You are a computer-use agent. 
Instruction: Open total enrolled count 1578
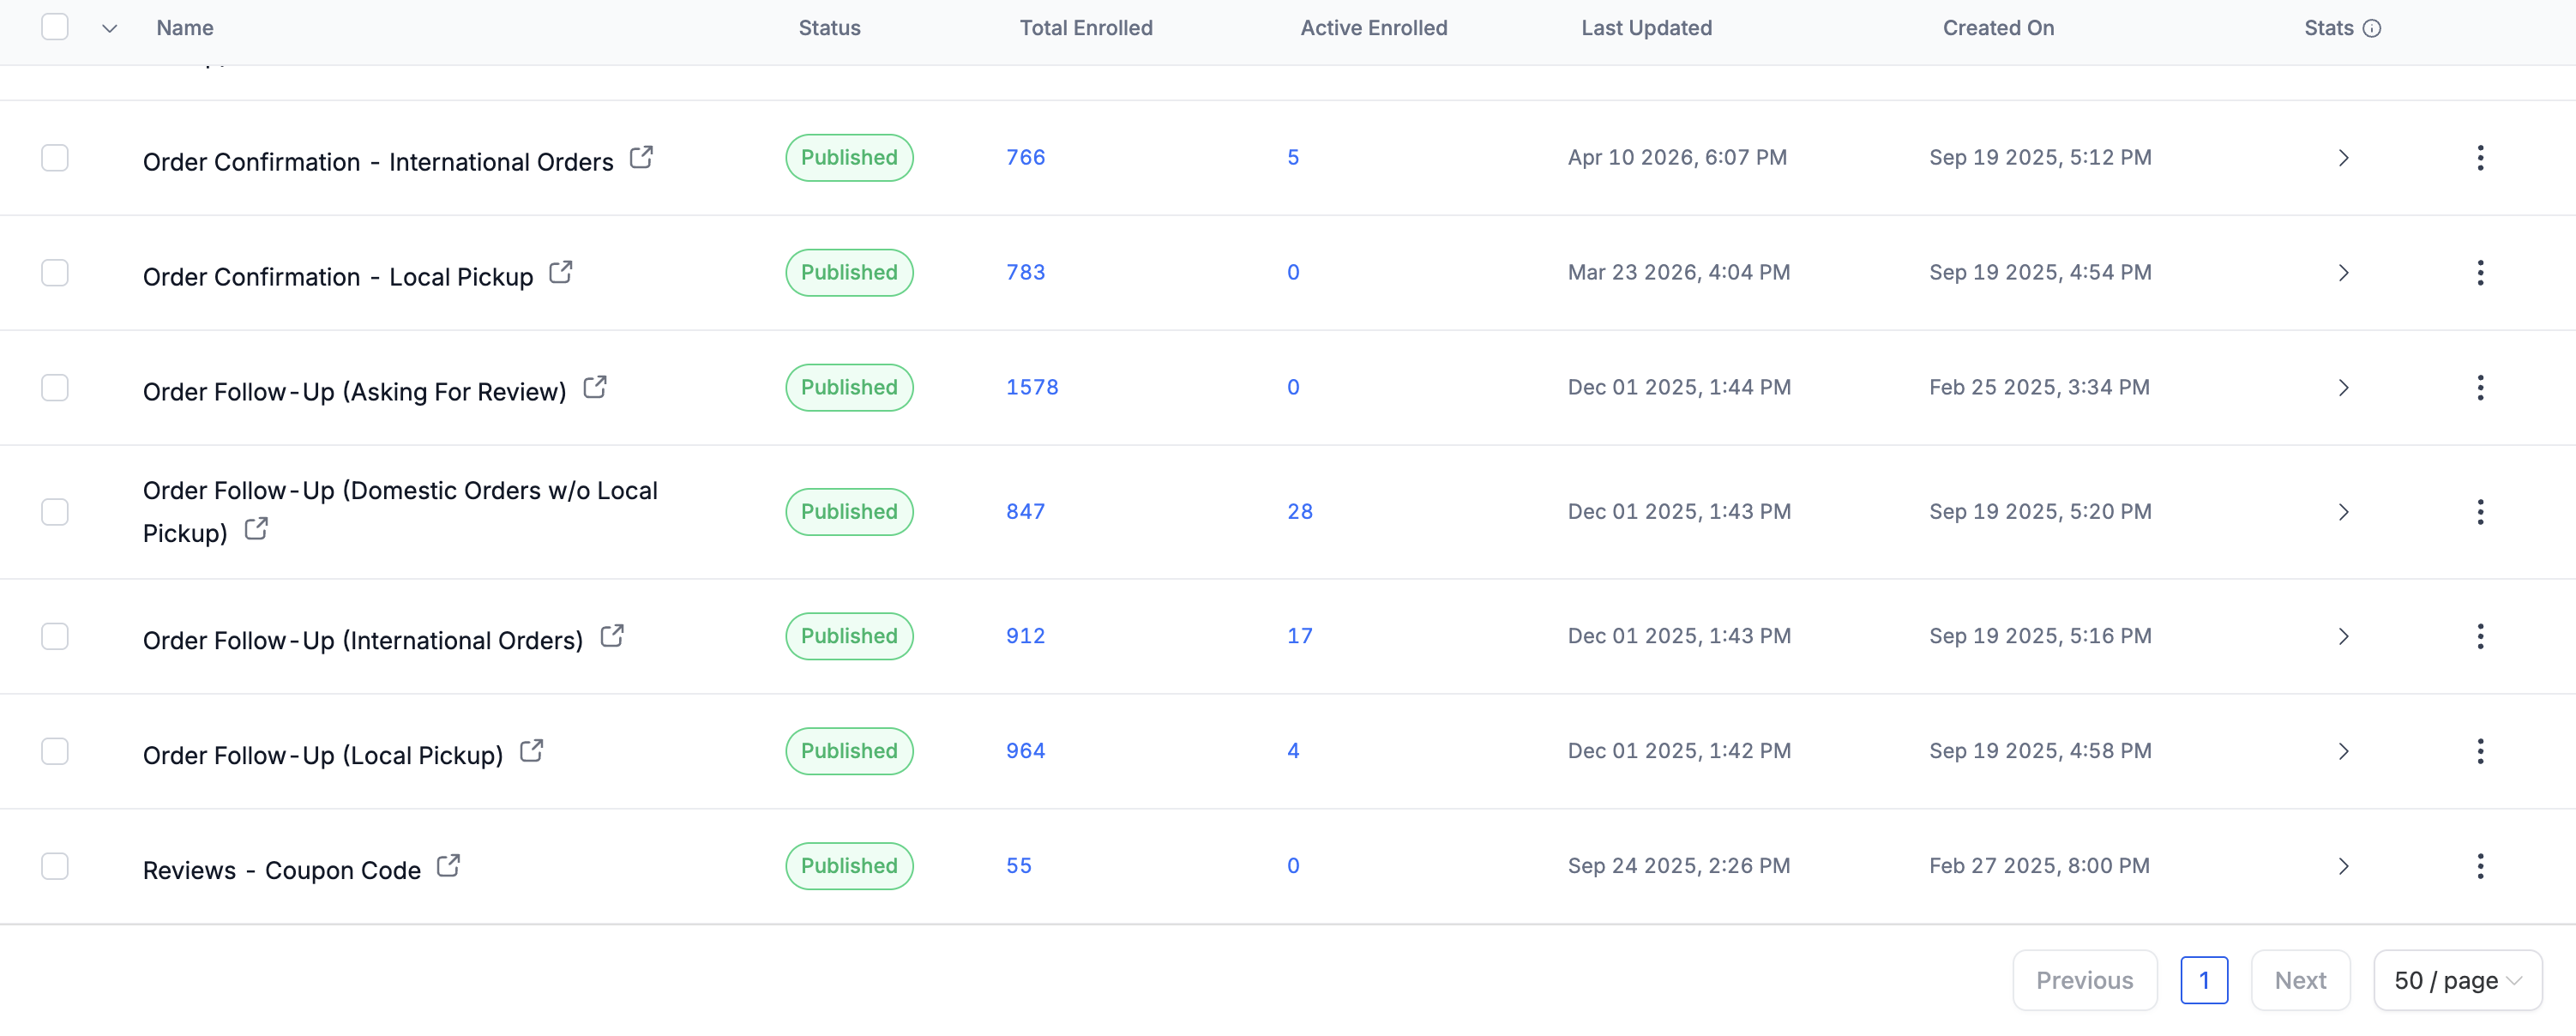pyautogui.click(x=1032, y=388)
